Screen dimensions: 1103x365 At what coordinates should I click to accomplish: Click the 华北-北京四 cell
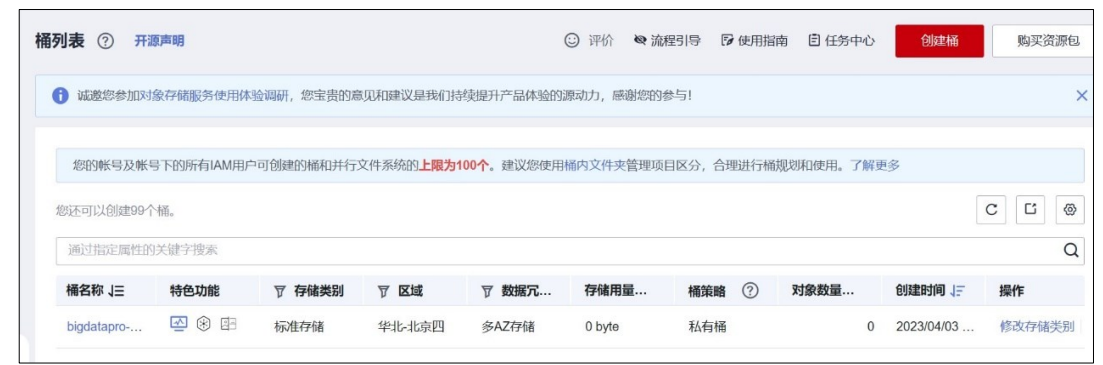tap(411, 326)
